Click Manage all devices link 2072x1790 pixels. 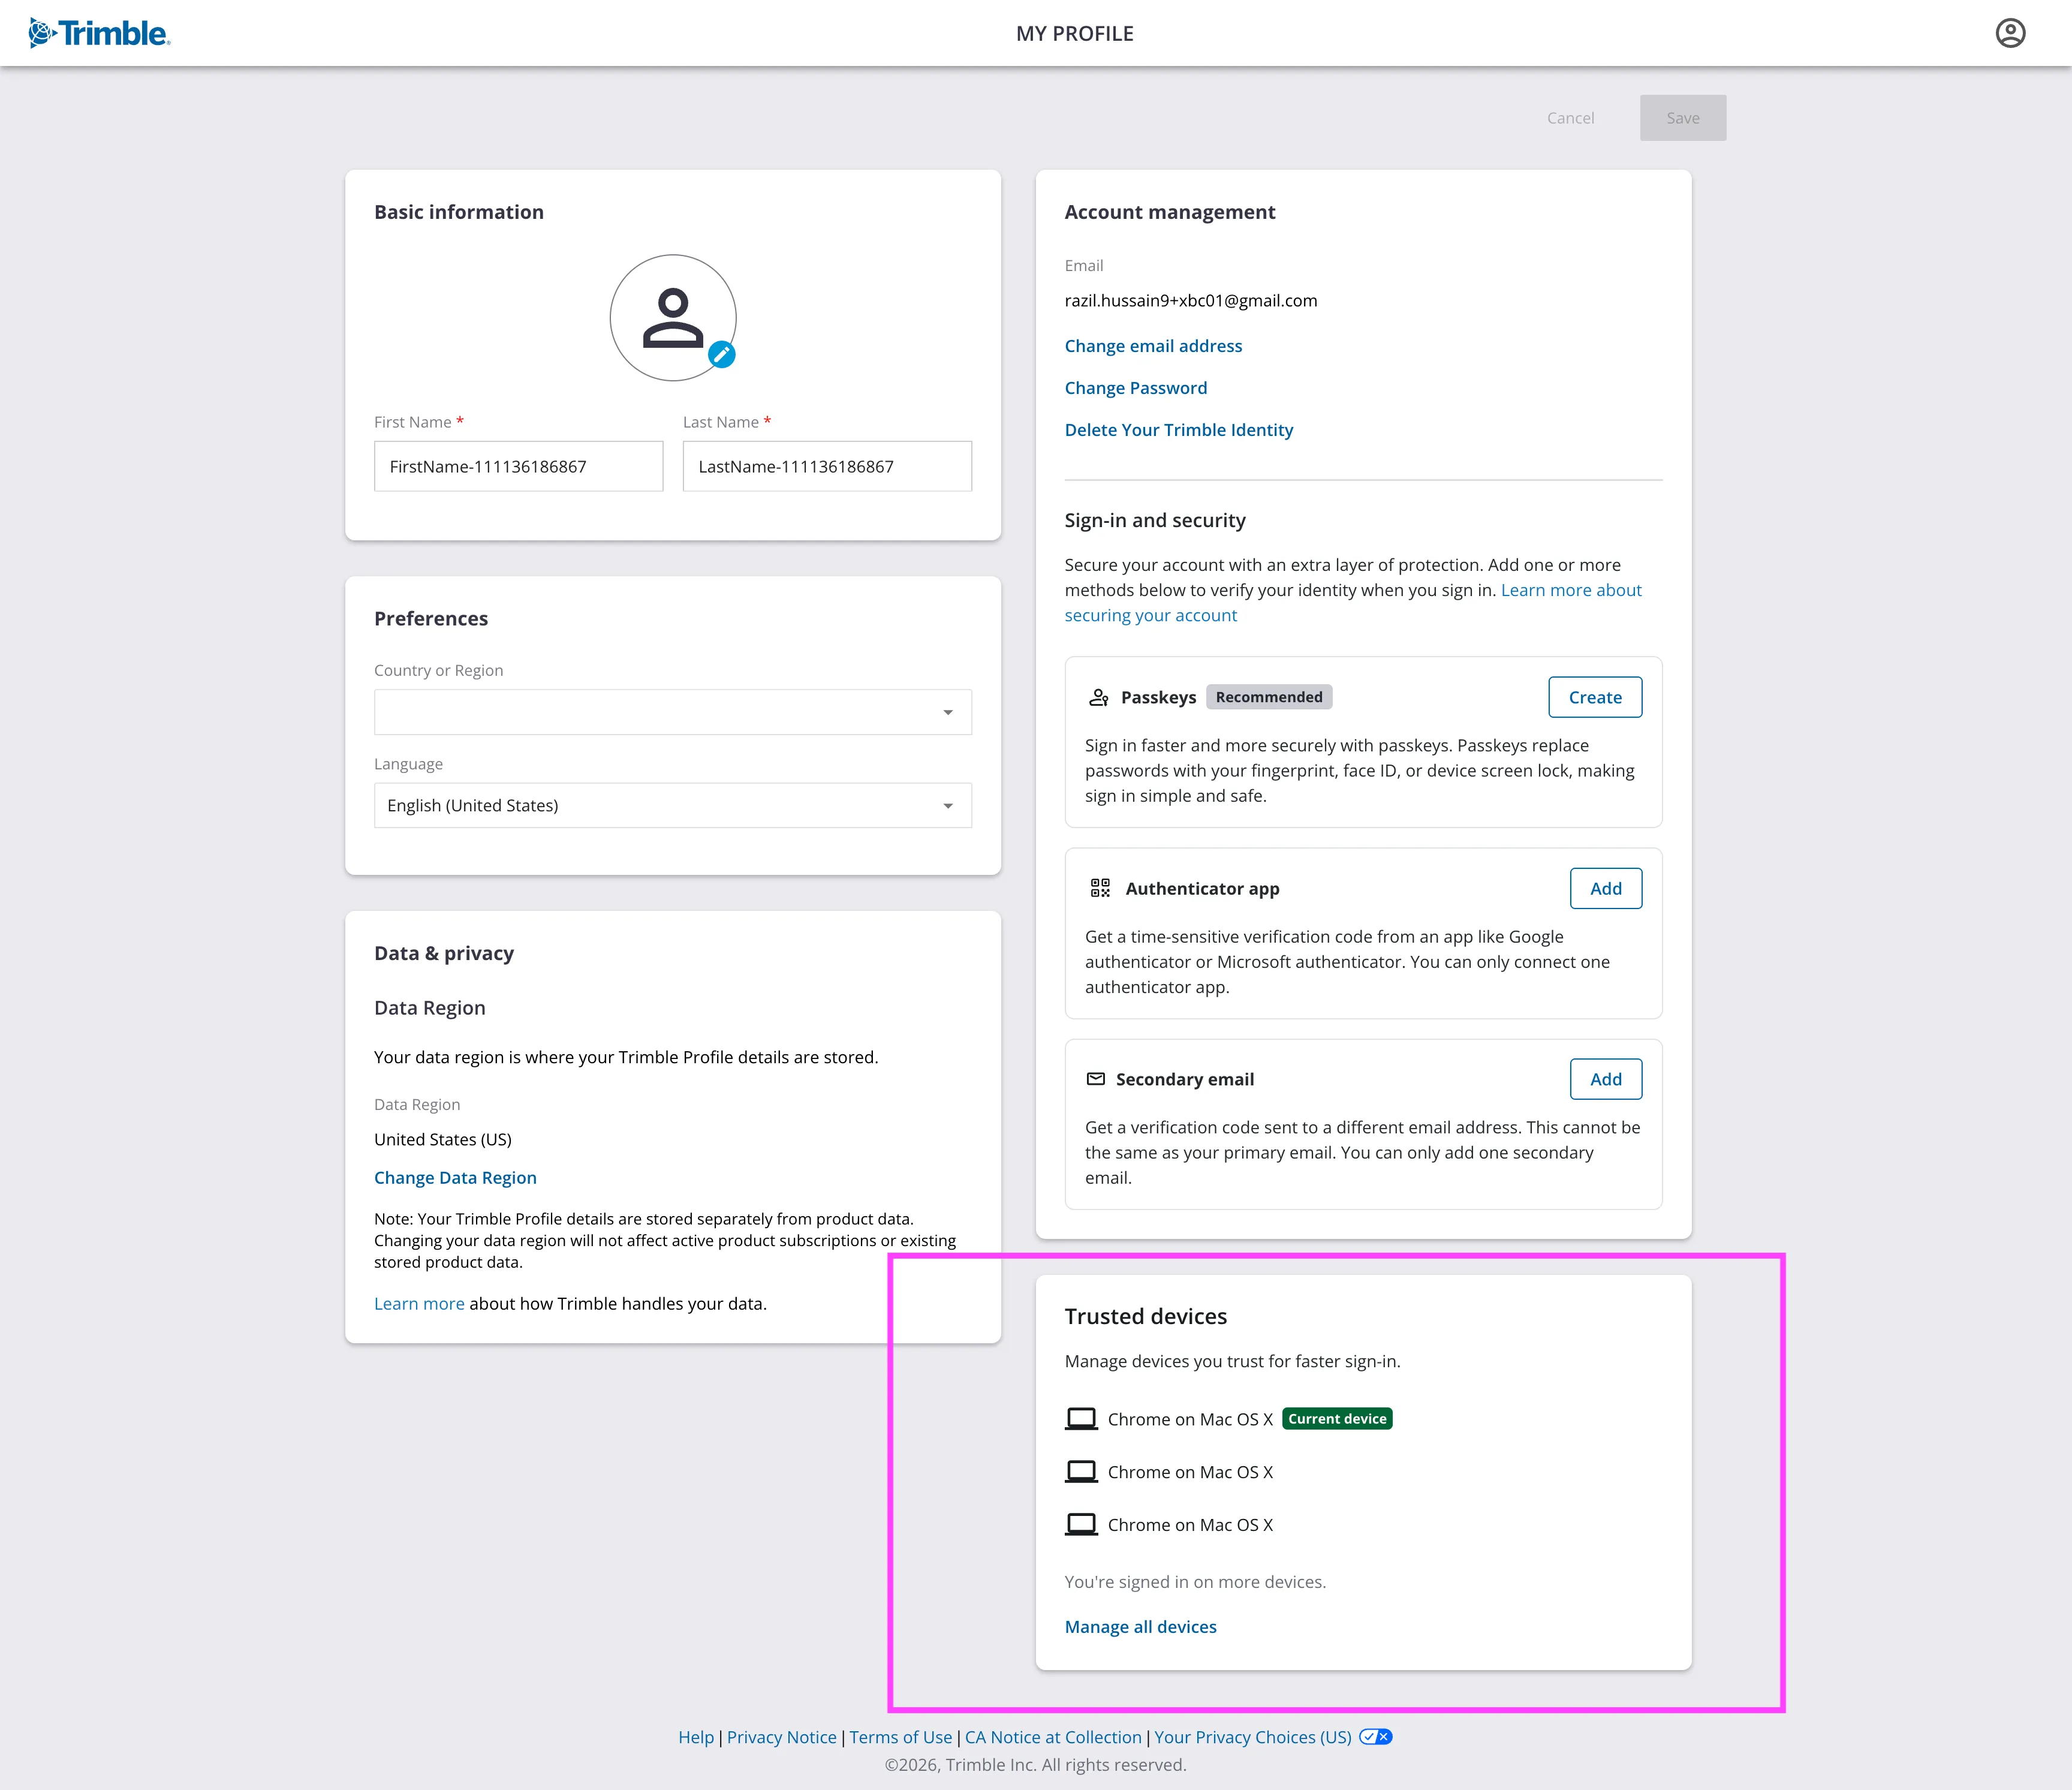1141,1627
